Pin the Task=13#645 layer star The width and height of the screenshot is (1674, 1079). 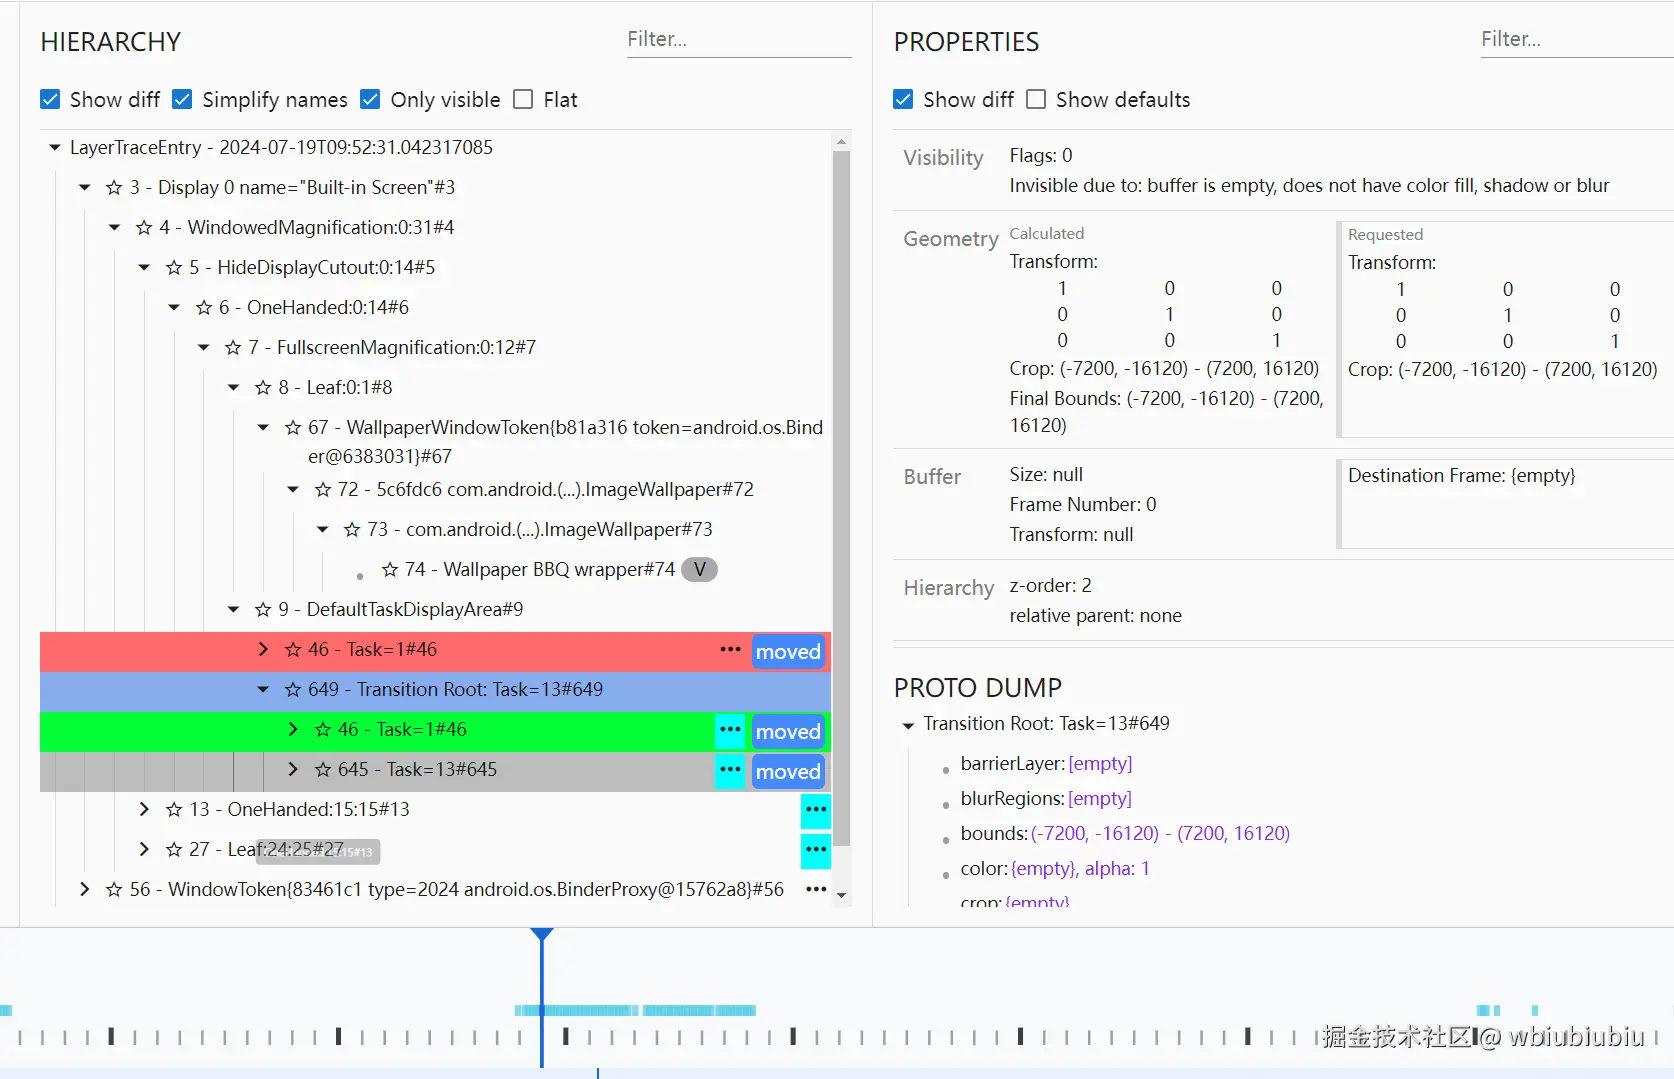pyautogui.click(x=323, y=770)
